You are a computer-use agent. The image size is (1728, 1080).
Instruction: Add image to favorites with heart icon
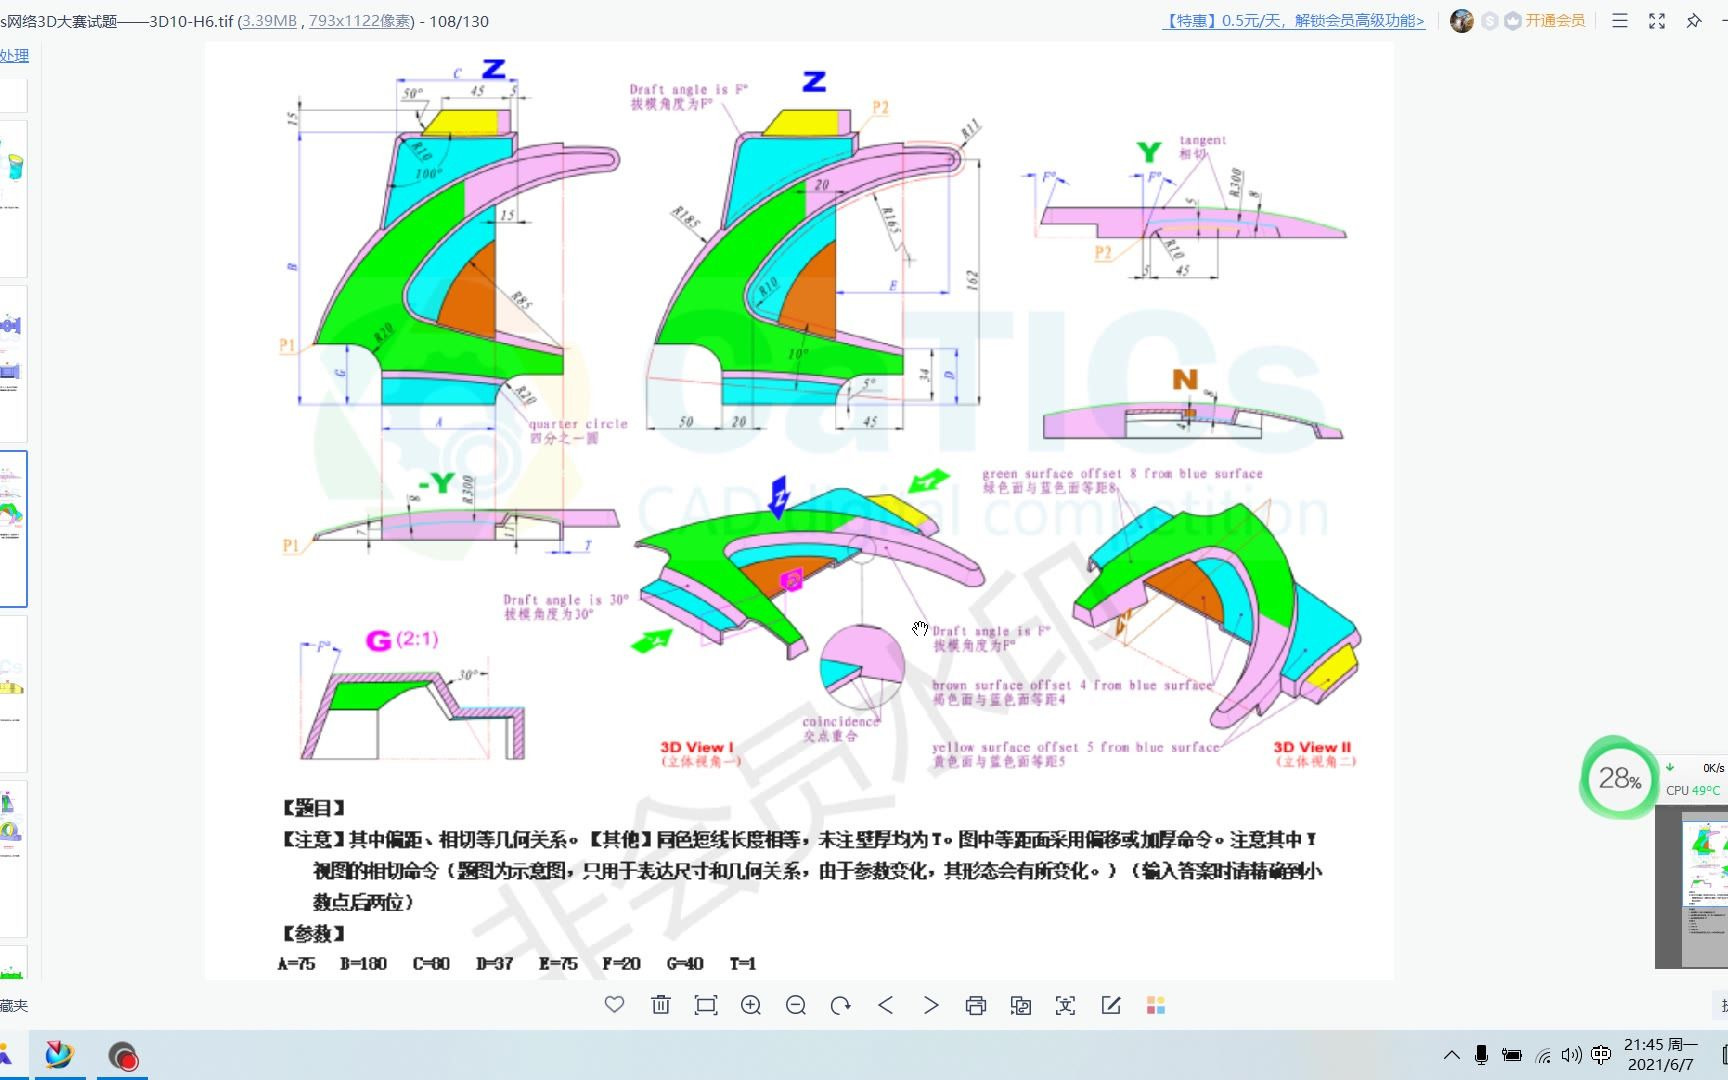tap(614, 1005)
